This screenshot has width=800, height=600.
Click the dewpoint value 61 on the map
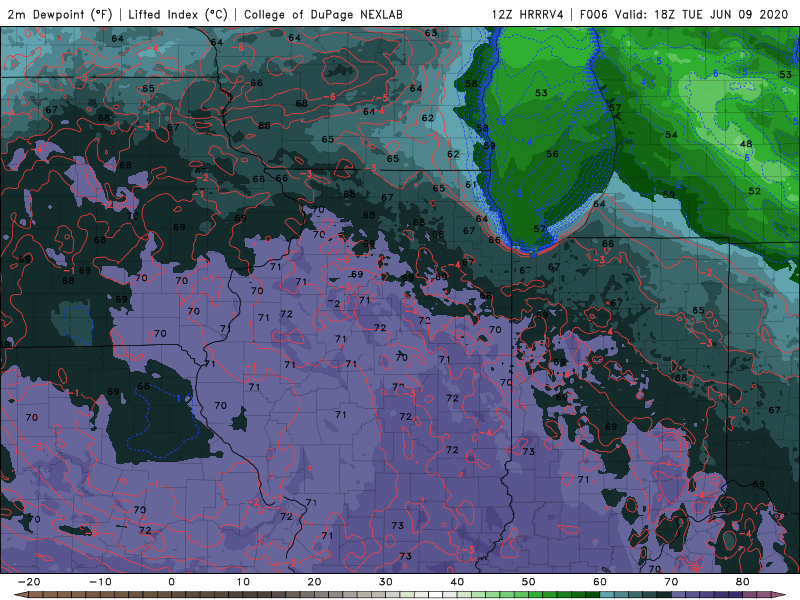tap(471, 185)
